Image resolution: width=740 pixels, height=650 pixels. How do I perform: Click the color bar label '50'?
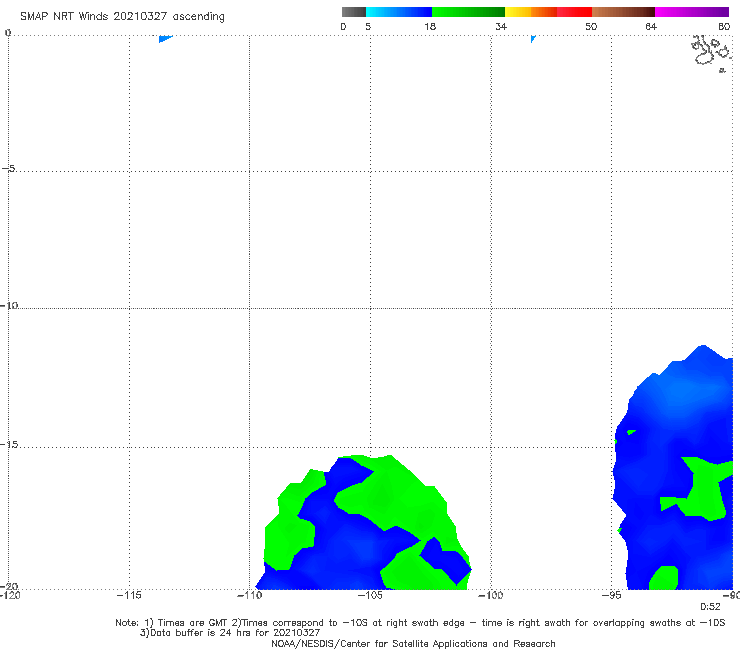pos(591,26)
